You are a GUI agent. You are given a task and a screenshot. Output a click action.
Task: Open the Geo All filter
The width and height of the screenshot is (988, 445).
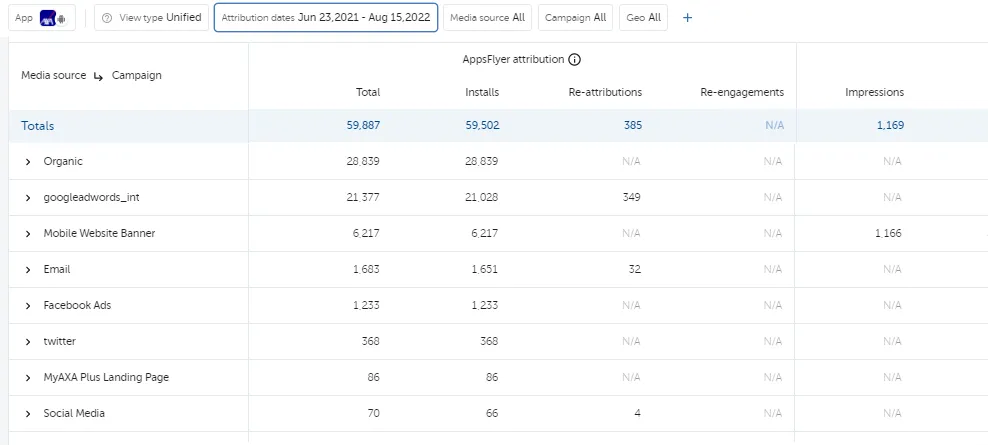643,18
